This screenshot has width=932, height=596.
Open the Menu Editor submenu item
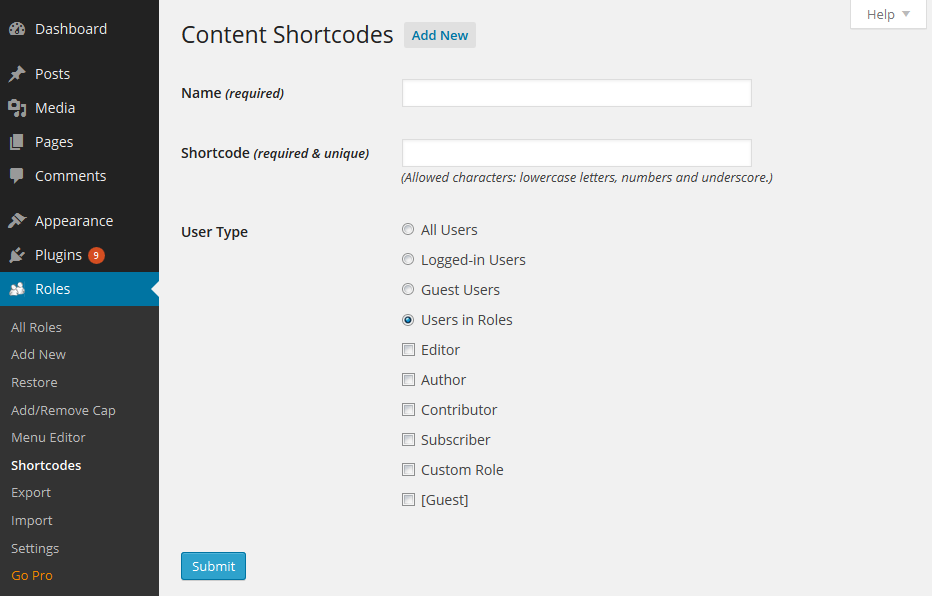(x=48, y=437)
